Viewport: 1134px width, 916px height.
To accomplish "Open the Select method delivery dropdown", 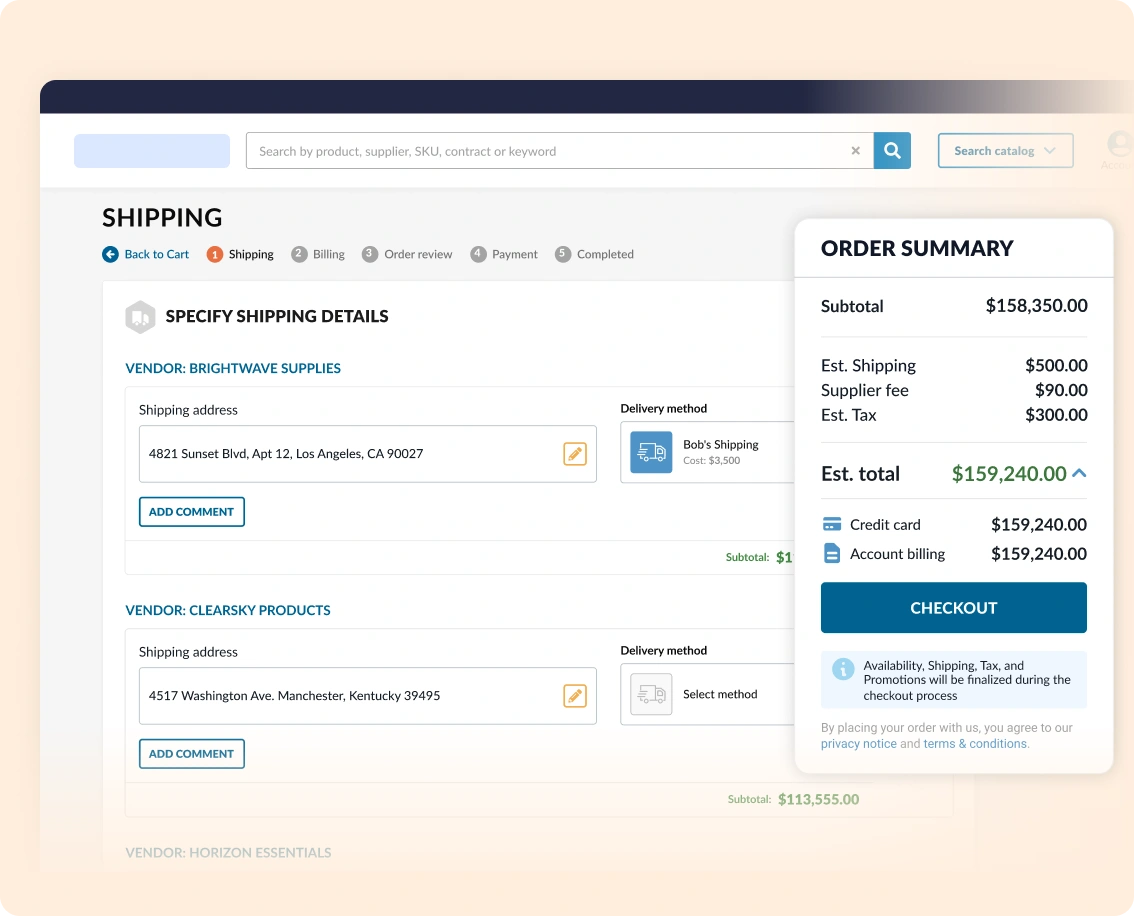I will [707, 694].
